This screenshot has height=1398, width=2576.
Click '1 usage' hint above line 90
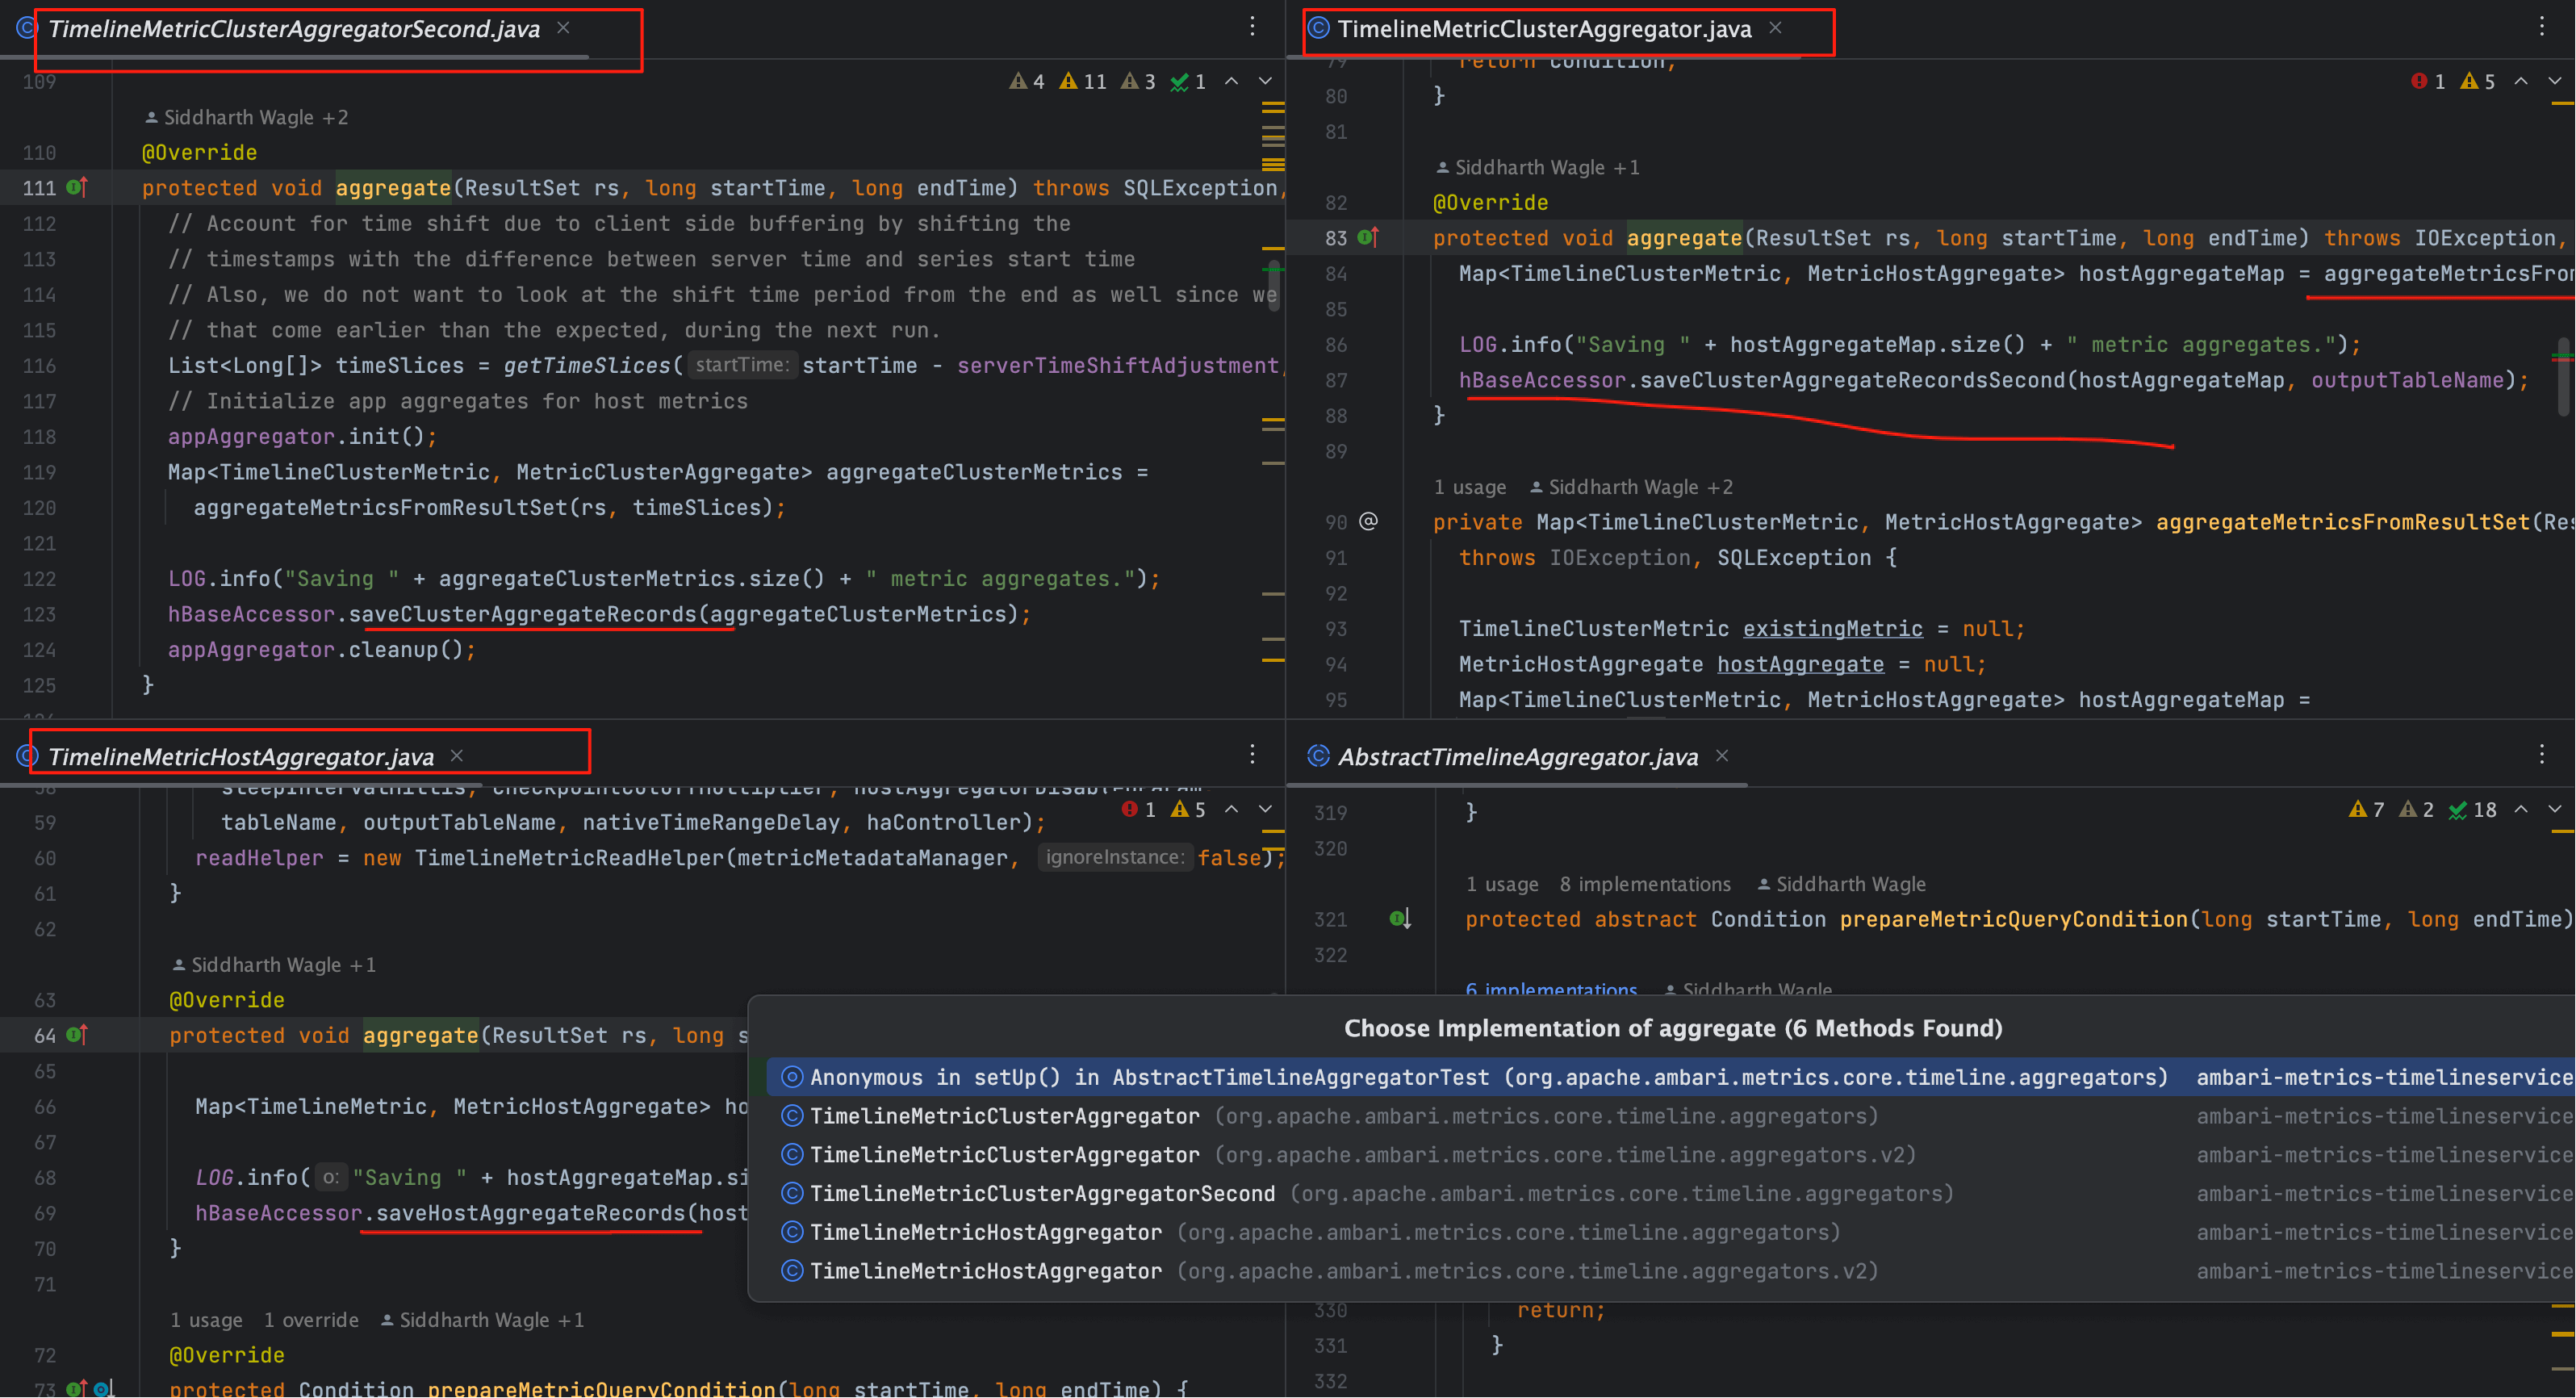tap(1470, 487)
